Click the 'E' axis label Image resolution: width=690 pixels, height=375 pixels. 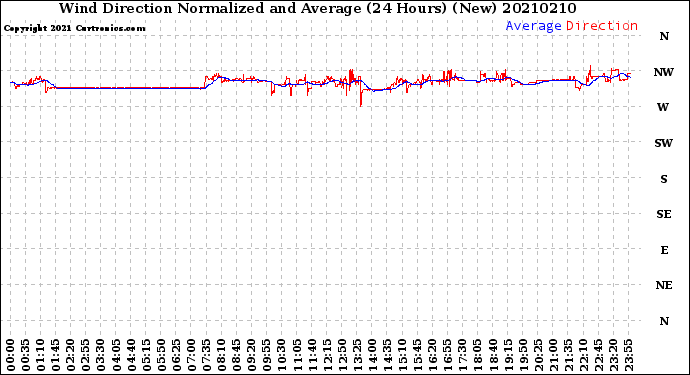[x=664, y=250]
